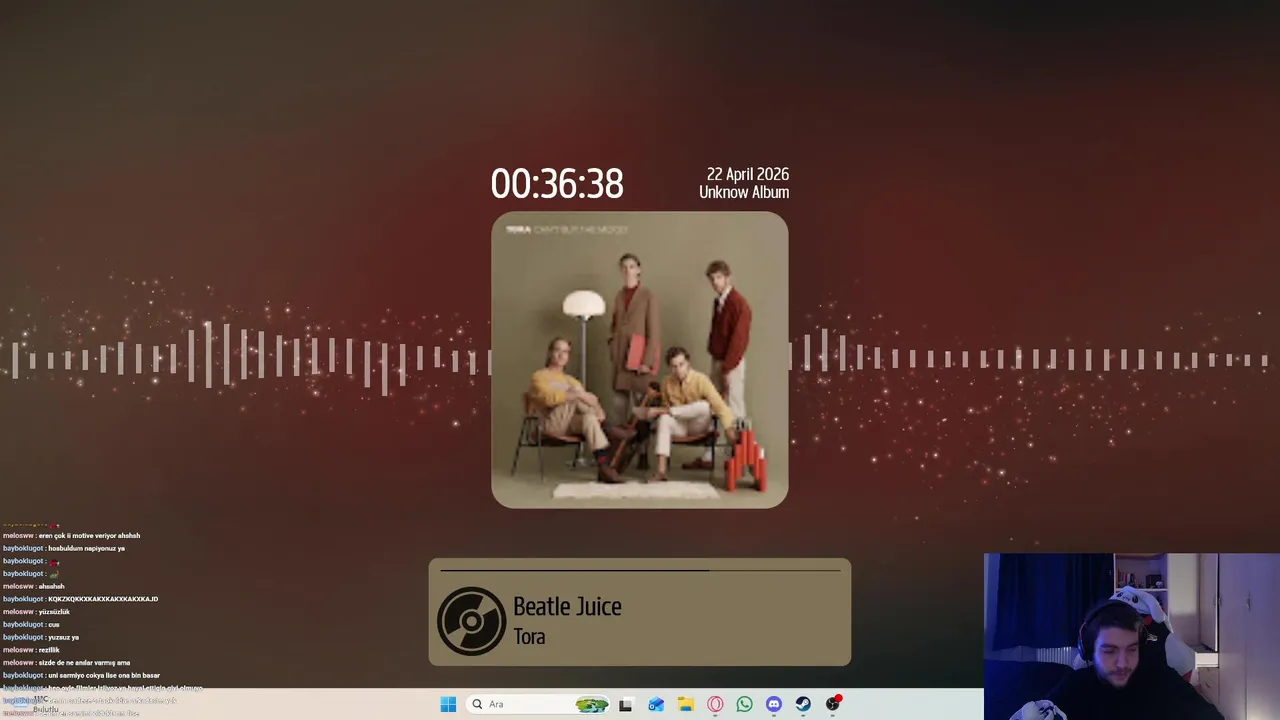Click the artist name "Tora" in player
This screenshot has width=1280, height=720.
[x=529, y=637]
